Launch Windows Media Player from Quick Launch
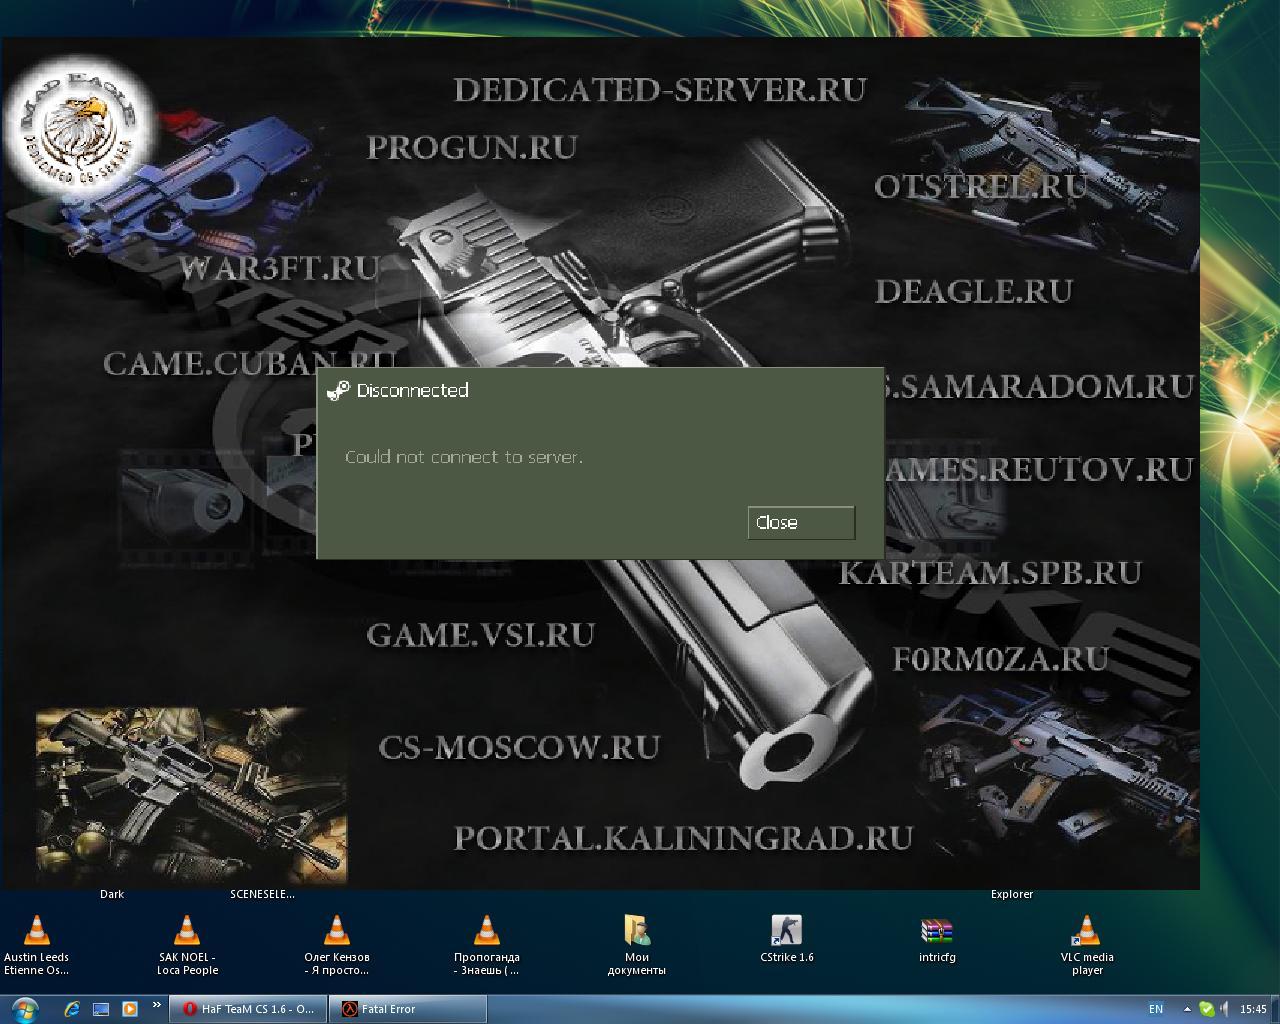Viewport: 1280px width, 1024px height. click(130, 1009)
